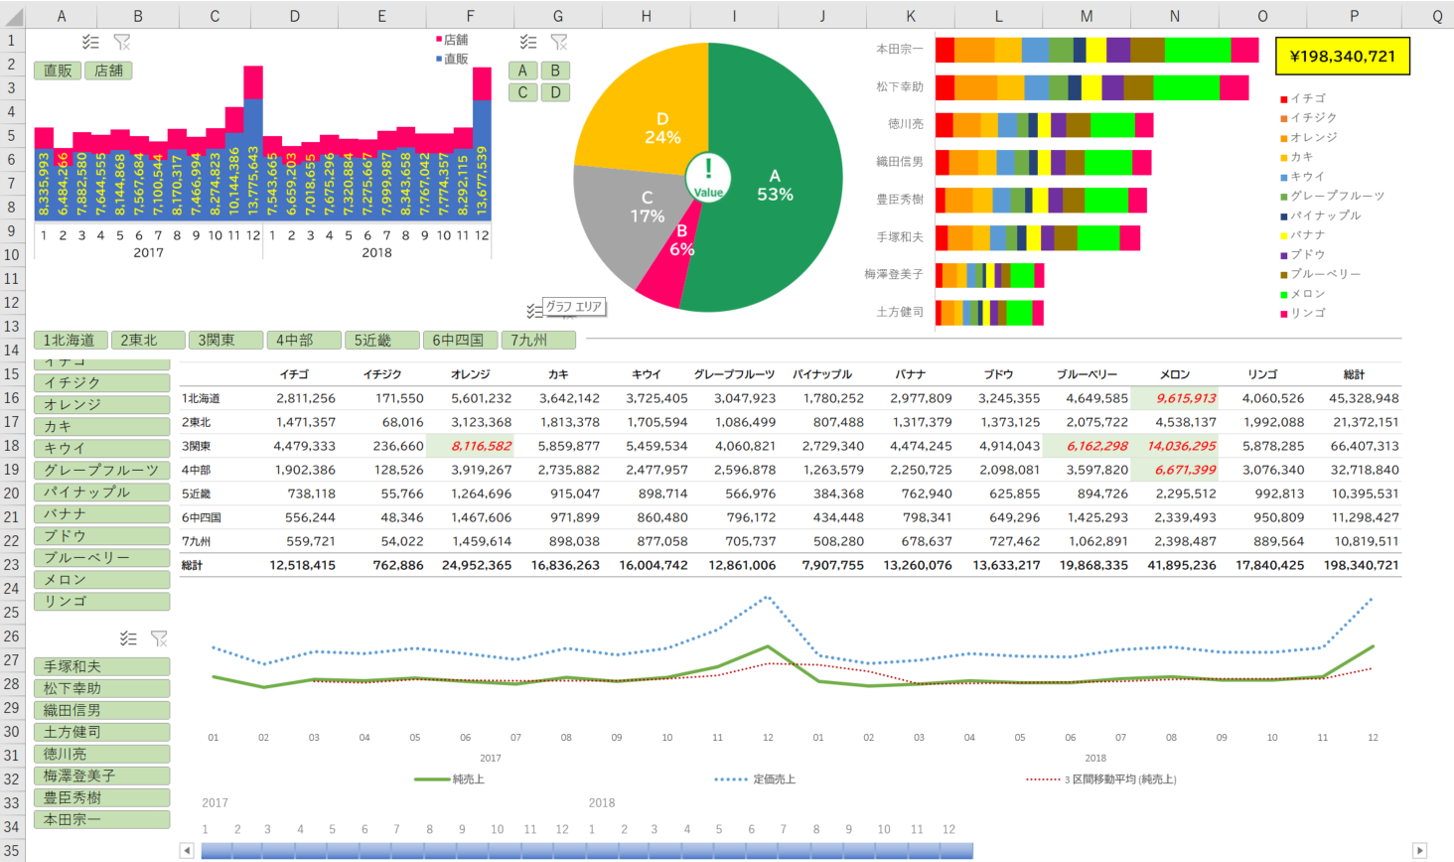Clear the filter on the salesperson slicer
Viewport: 1454px width, 862px height.
point(159,638)
